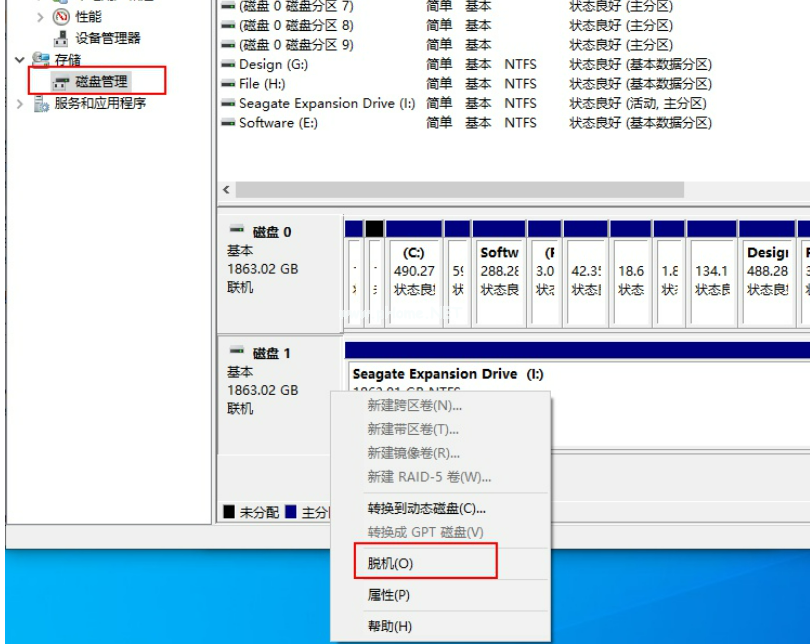Expand the 性能 tree node
The width and height of the screenshot is (810, 644).
click(40, 17)
